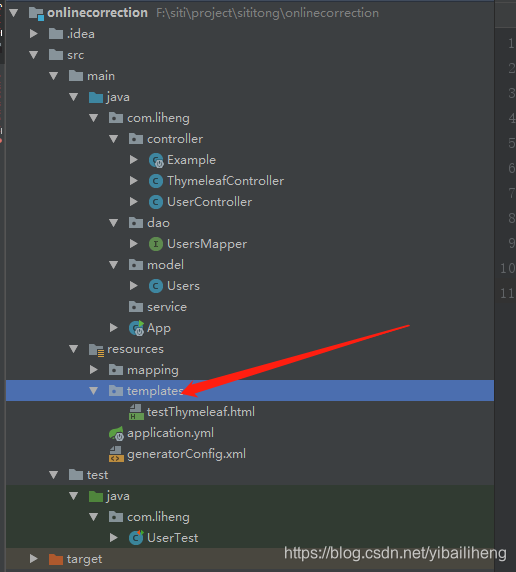The width and height of the screenshot is (516, 572).
Task: Click editor gutter line number 10
Action: 508,268
